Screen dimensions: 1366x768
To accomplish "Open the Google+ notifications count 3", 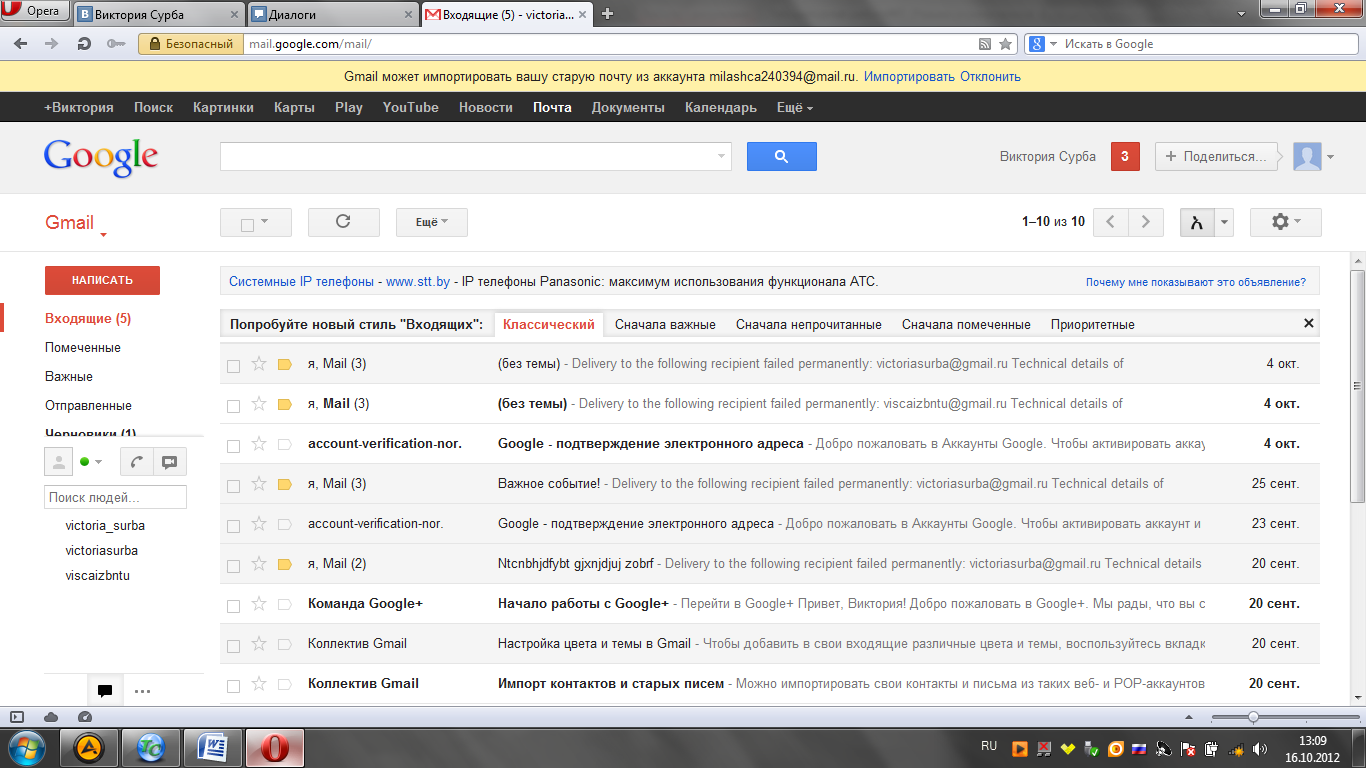I will click(1125, 156).
